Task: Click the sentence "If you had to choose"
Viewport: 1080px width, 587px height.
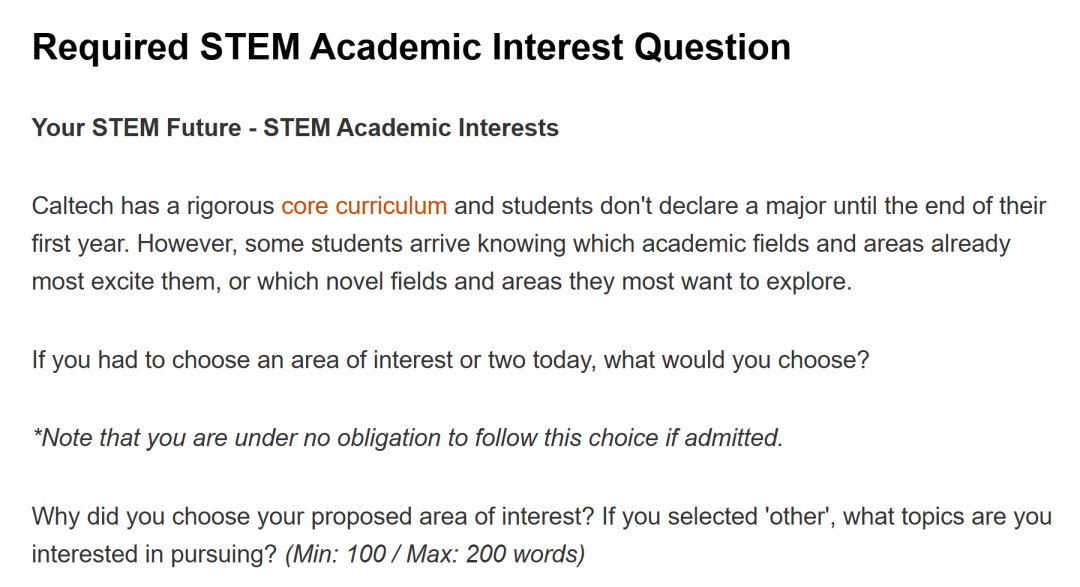Action: [x=141, y=360]
